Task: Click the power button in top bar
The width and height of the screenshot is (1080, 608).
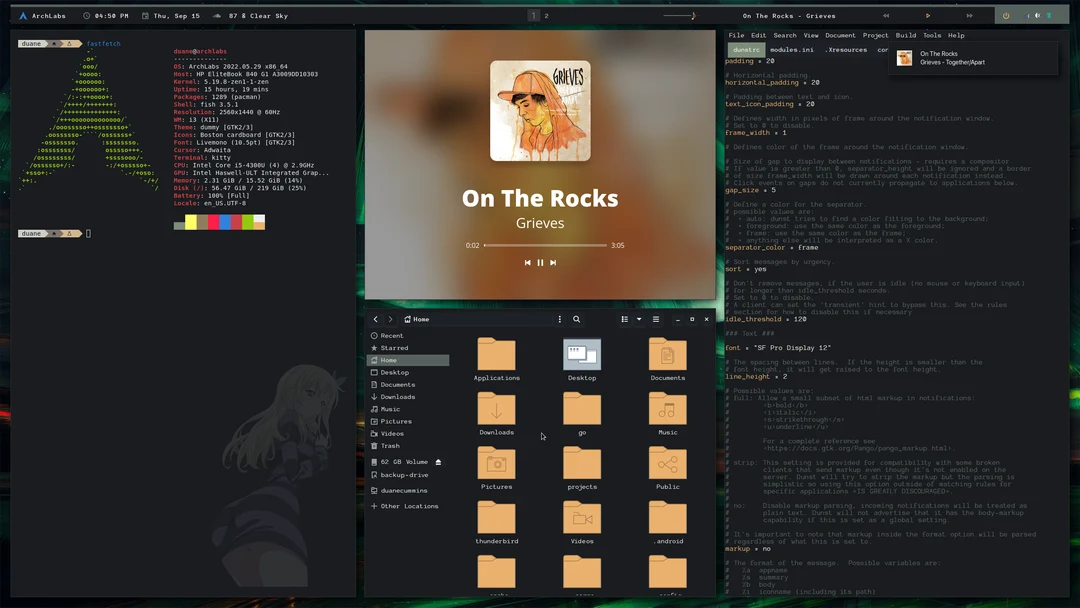Action: (1006, 16)
